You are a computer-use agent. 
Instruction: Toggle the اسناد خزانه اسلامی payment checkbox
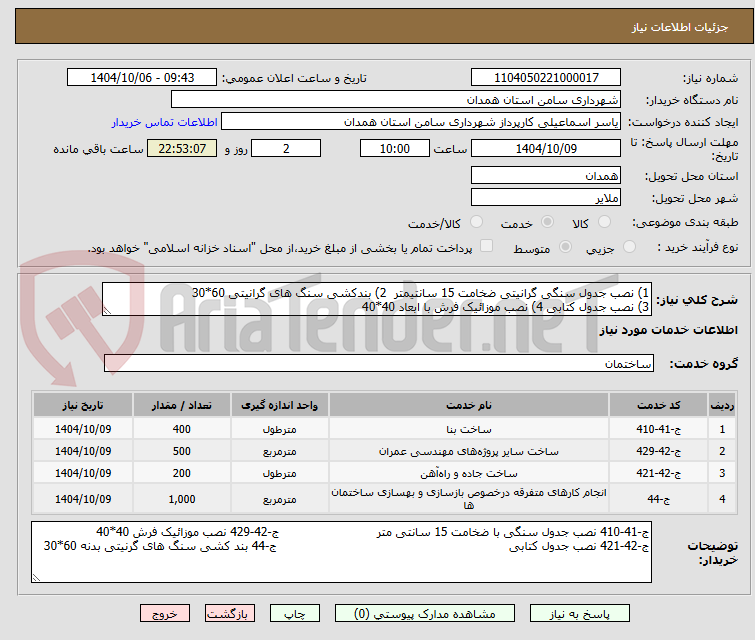(x=487, y=246)
